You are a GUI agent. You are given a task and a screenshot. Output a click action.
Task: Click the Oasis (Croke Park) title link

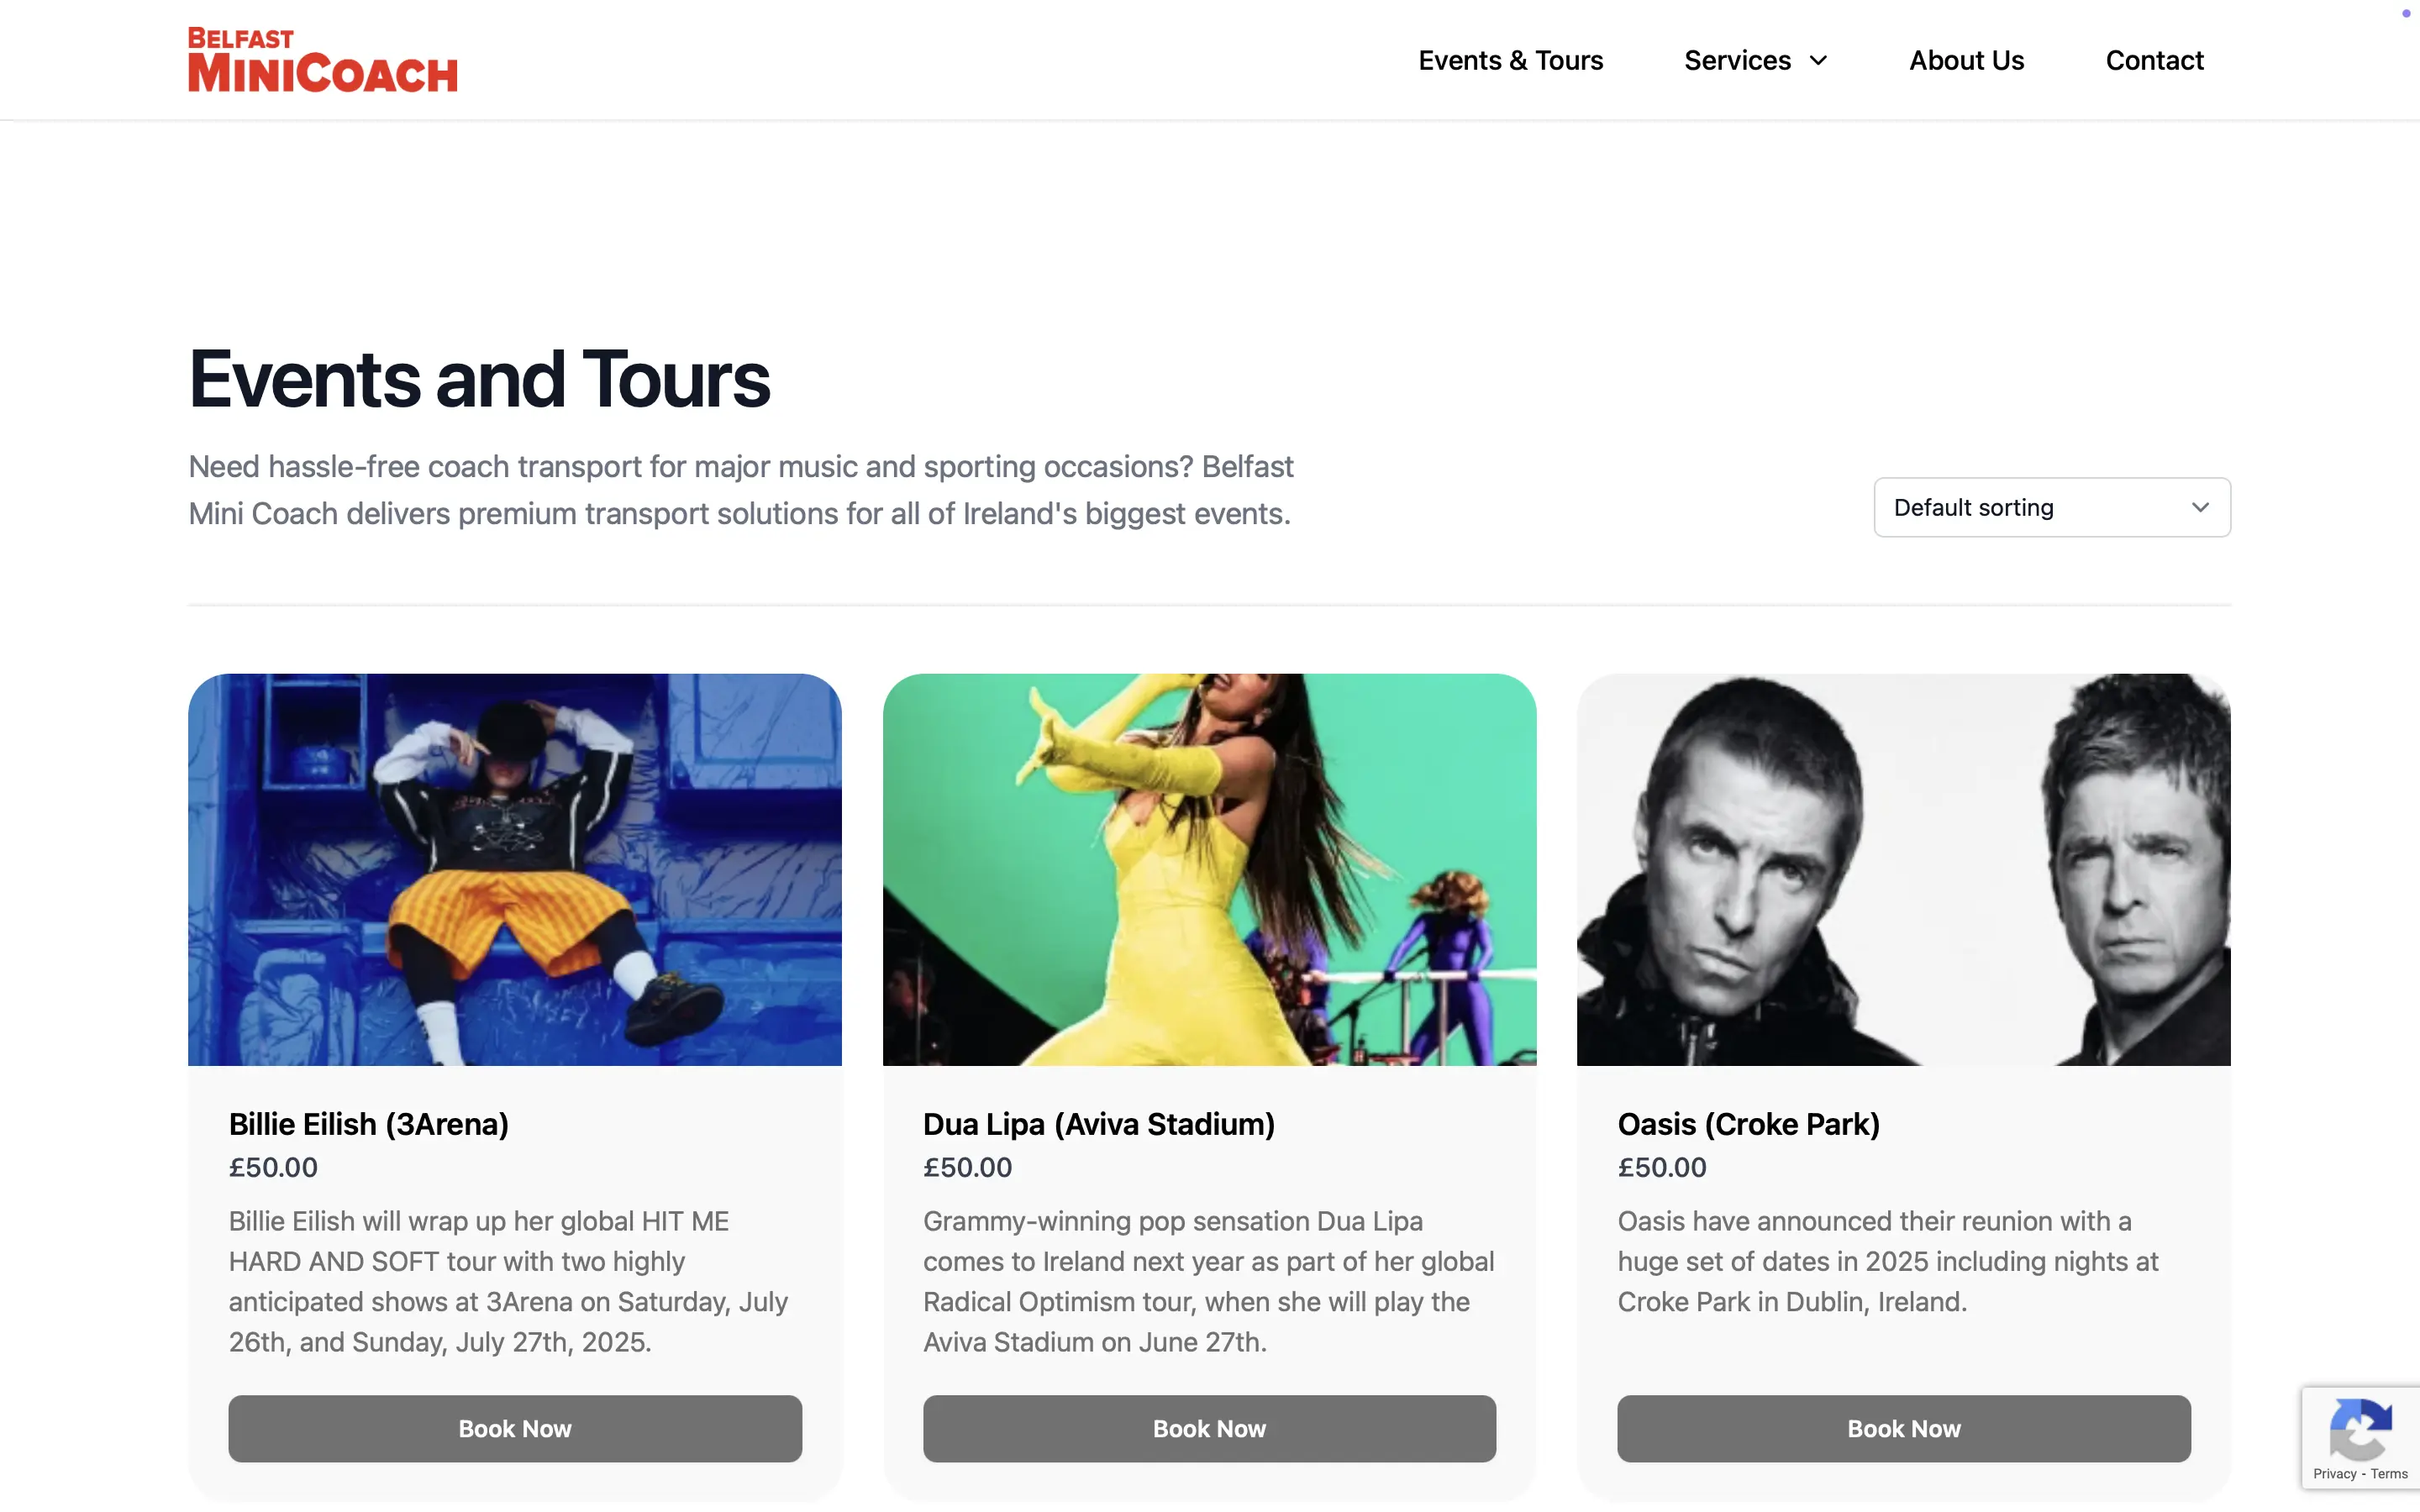(x=1749, y=1124)
